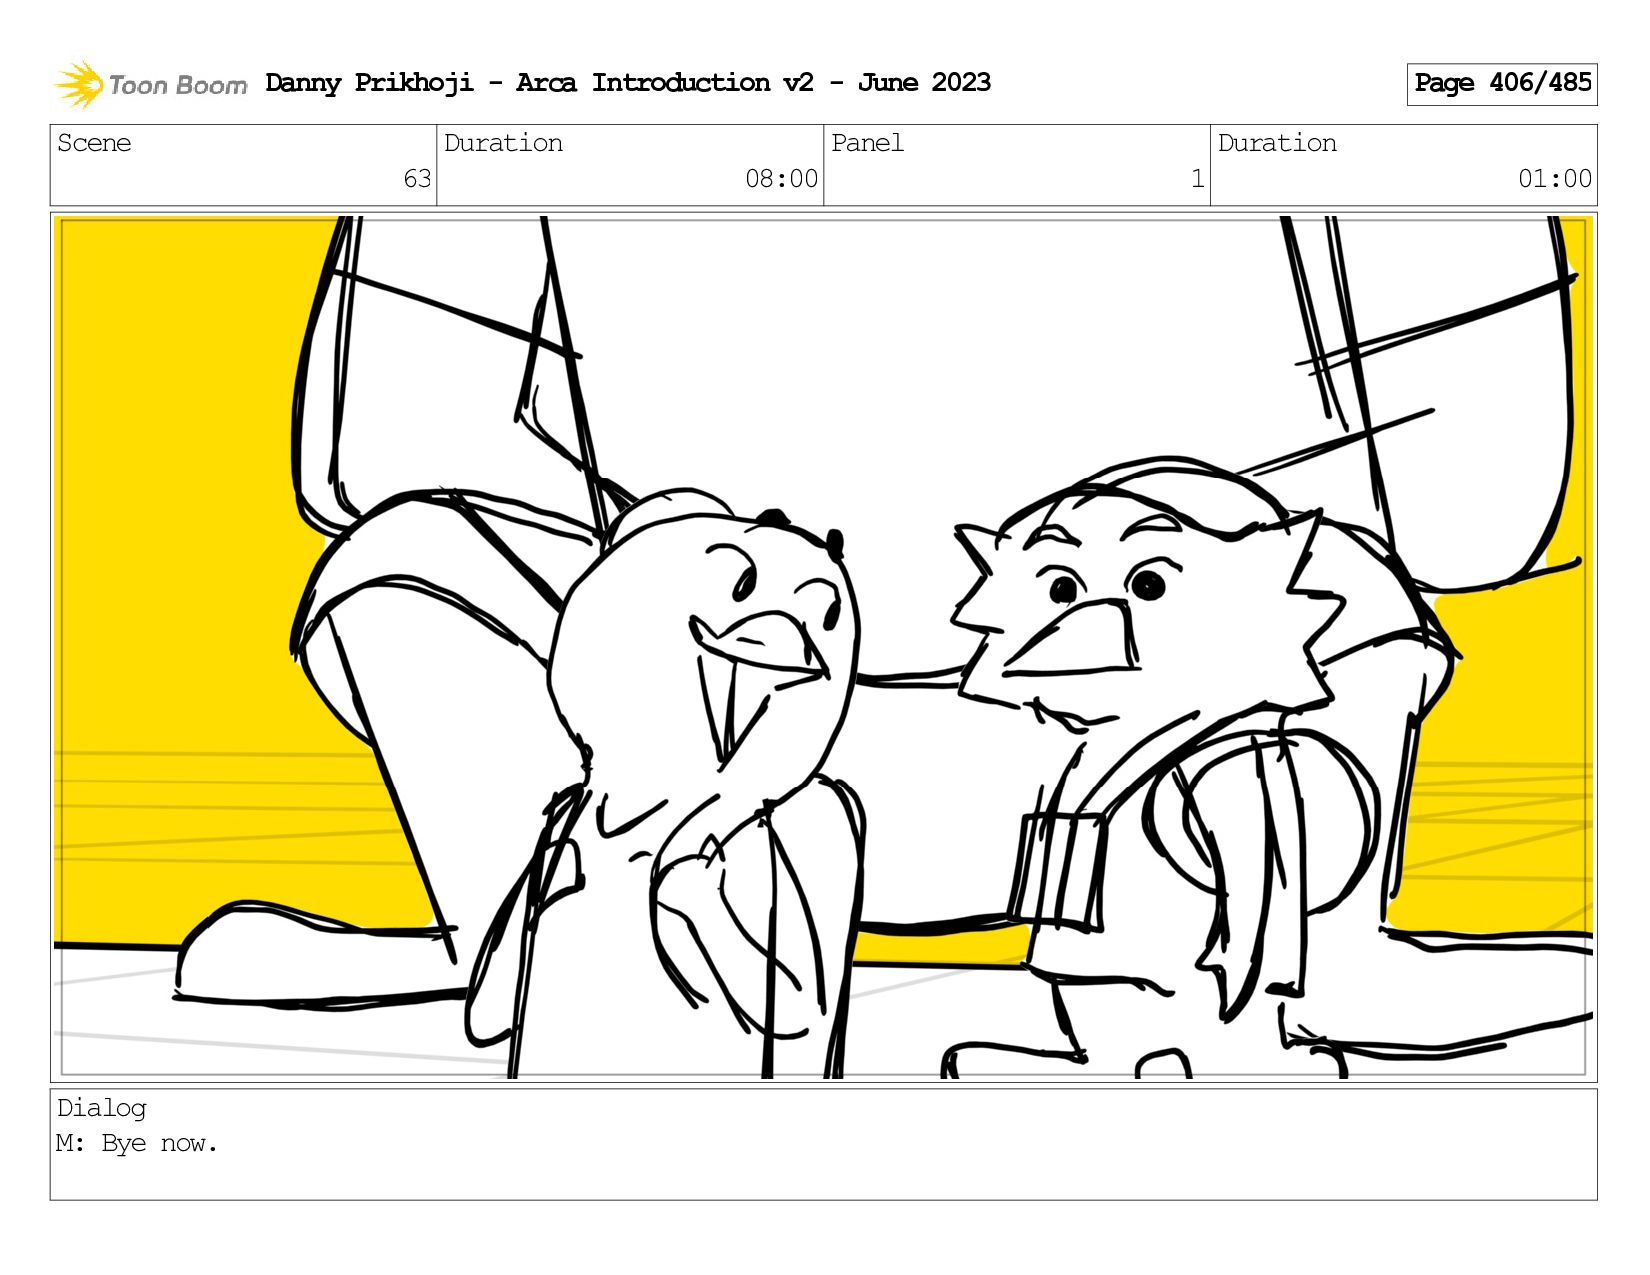Click the 'Scene' header label
Image resolution: width=1650 pixels, height=1275 pixels.
[94, 143]
